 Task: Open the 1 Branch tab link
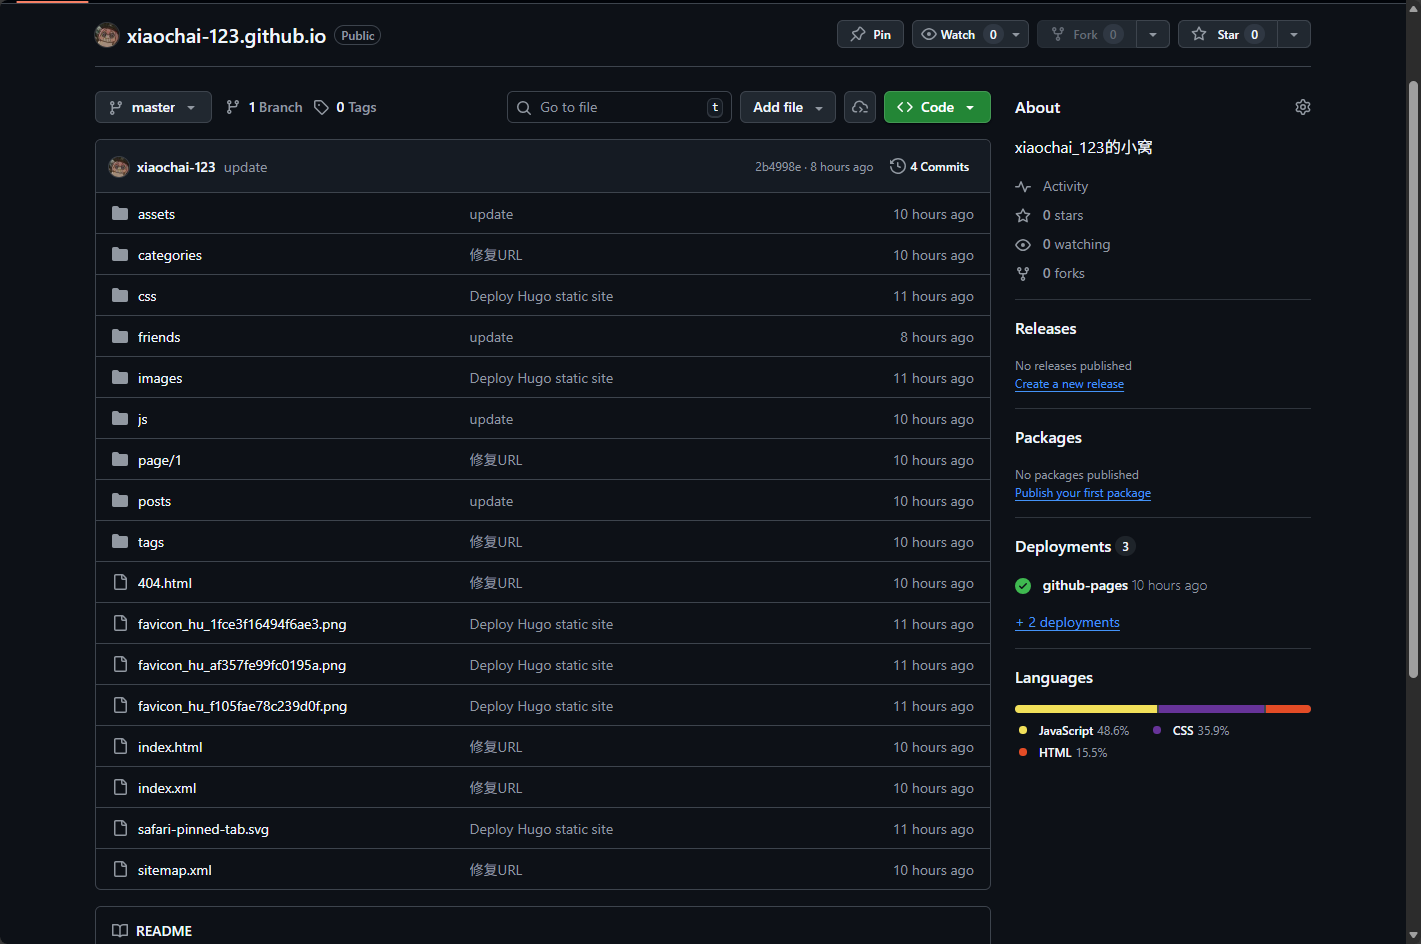point(265,107)
